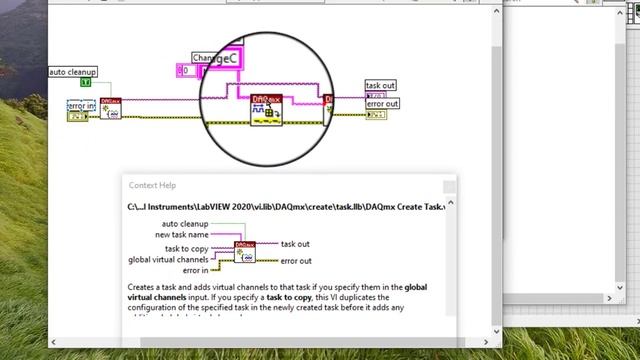Select the error out indicator terminal

376,115
